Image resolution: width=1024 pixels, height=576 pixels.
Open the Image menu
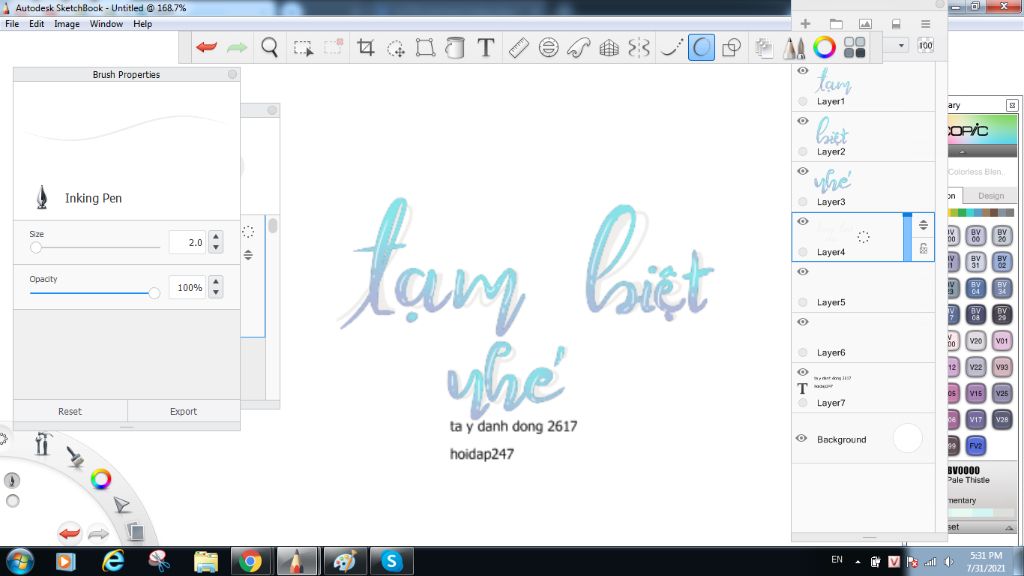[67, 24]
